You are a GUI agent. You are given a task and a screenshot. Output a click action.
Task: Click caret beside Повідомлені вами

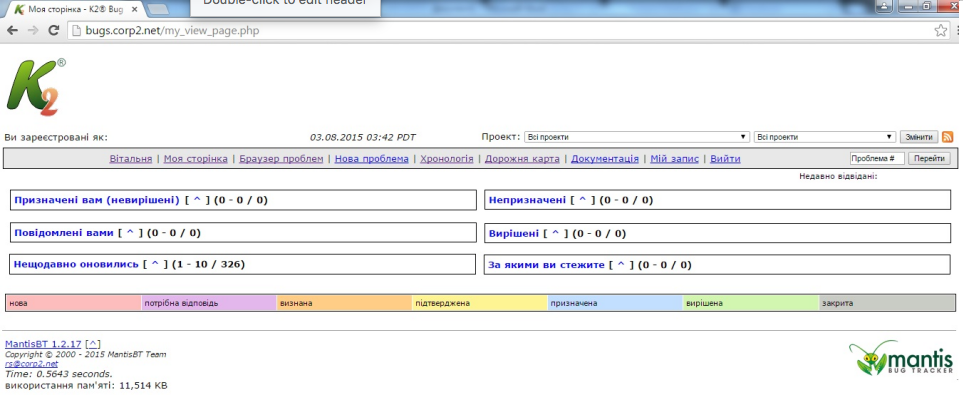[130, 233]
